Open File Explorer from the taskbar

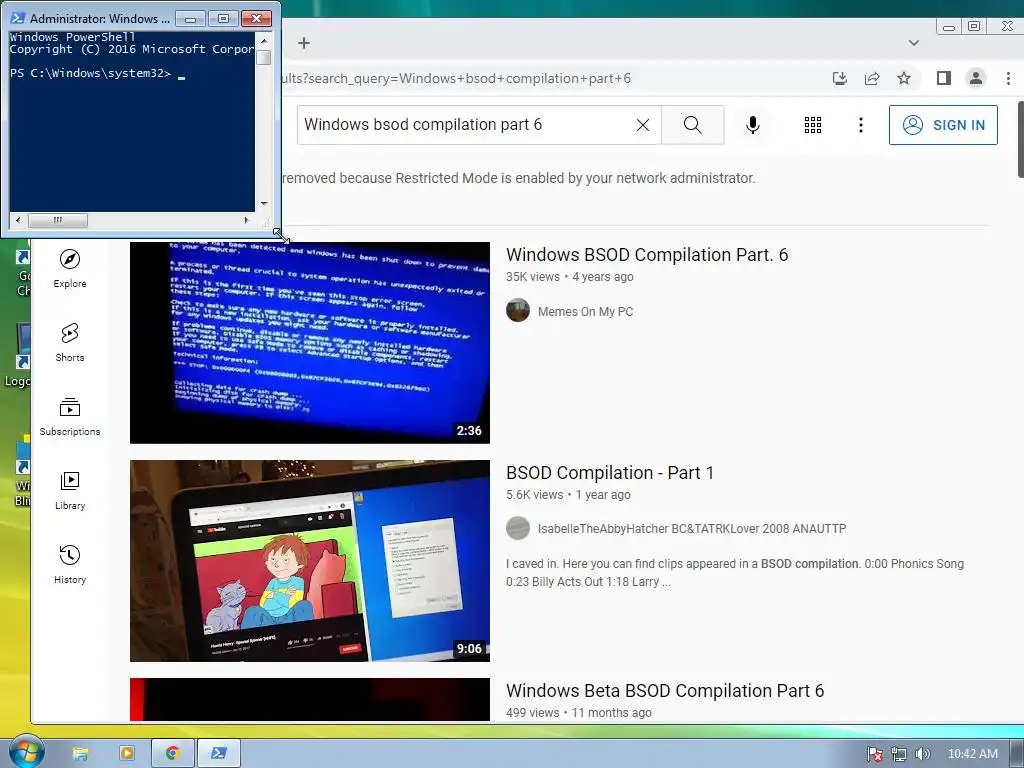(x=80, y=753)
